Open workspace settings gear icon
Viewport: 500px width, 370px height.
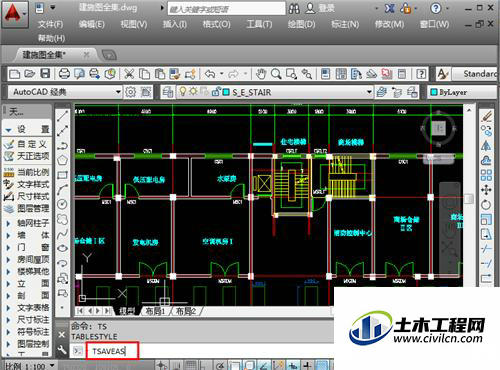(x=130, y=92)
